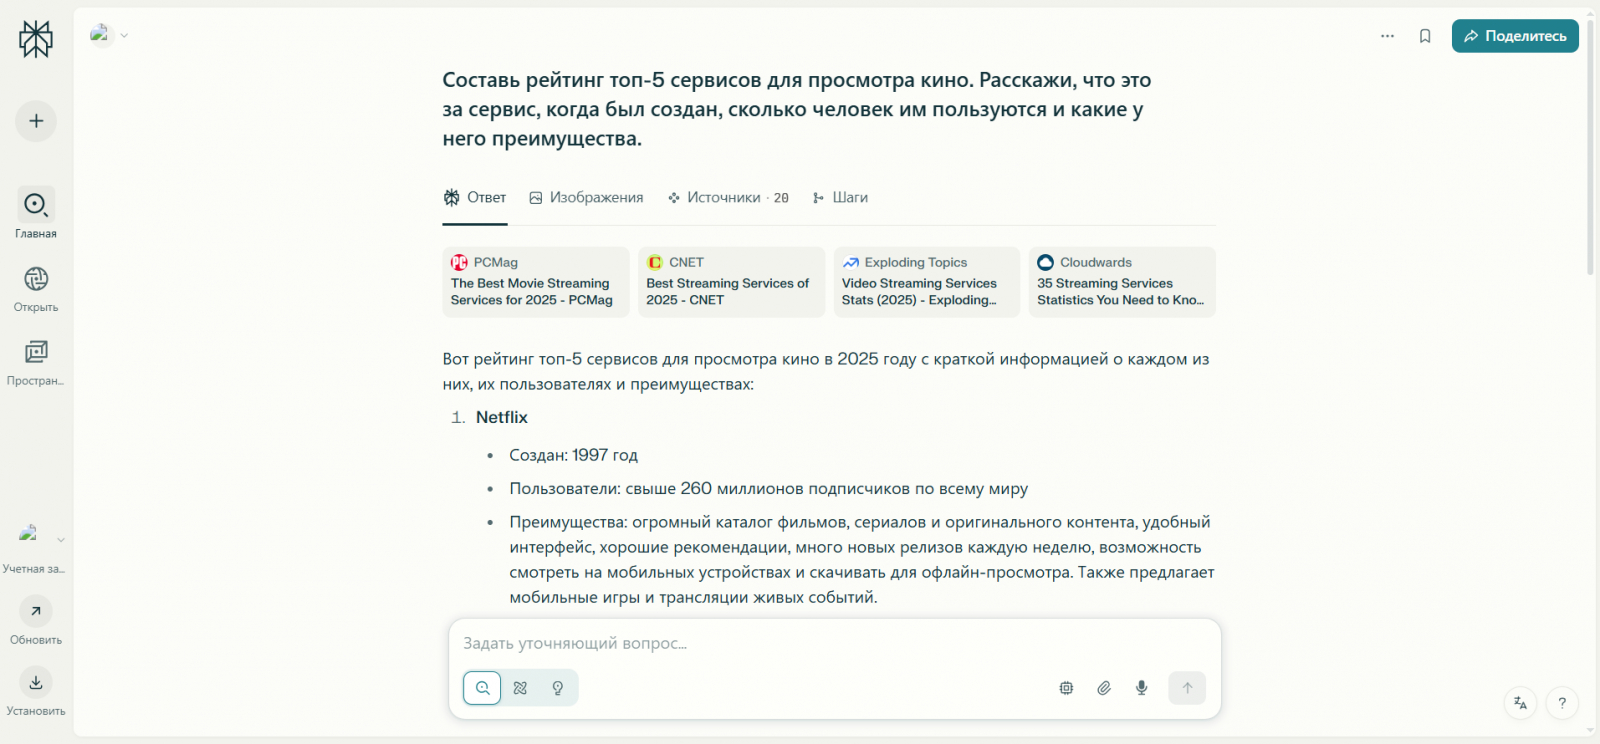The image size is (1600, 744).
Task: Click the Установить download icon
Action: coord(36,682)
